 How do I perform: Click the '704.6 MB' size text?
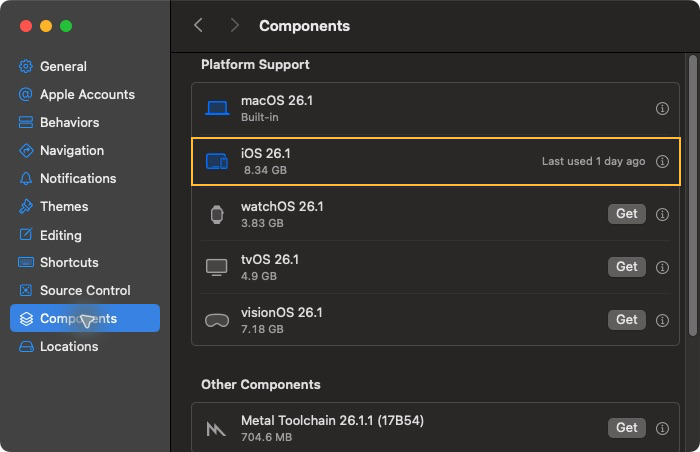[x=267, y=437]
